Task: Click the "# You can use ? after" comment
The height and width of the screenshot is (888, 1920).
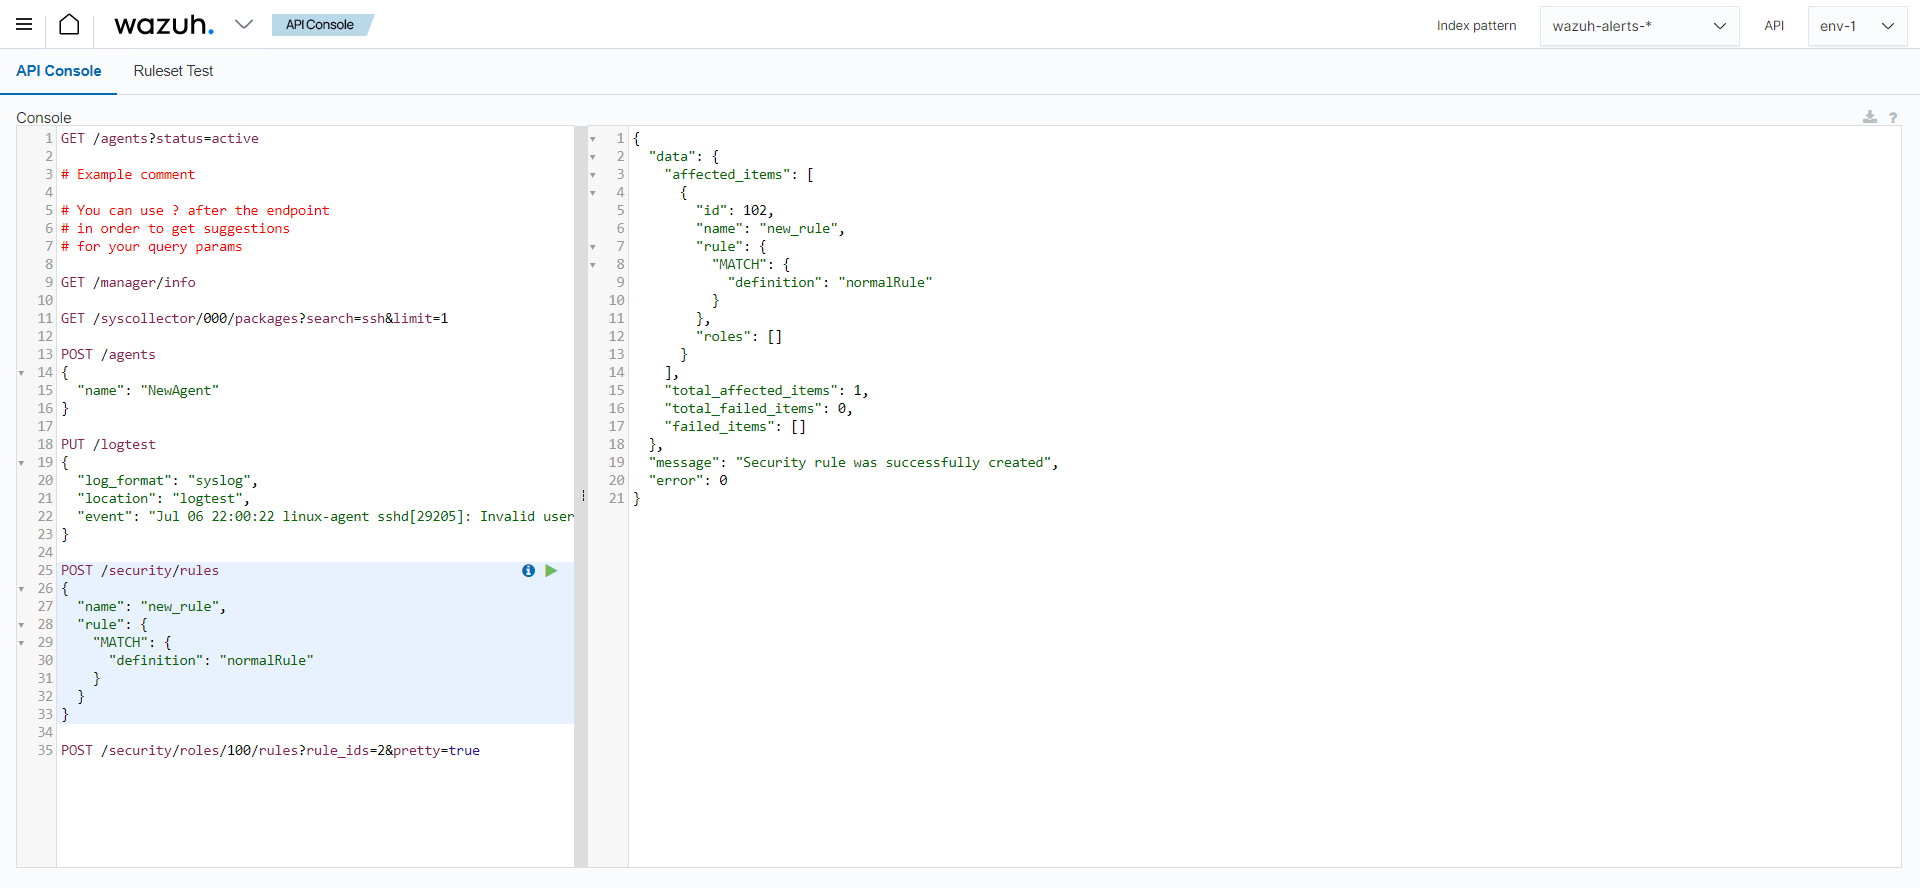Action: (x=195, y=211)
